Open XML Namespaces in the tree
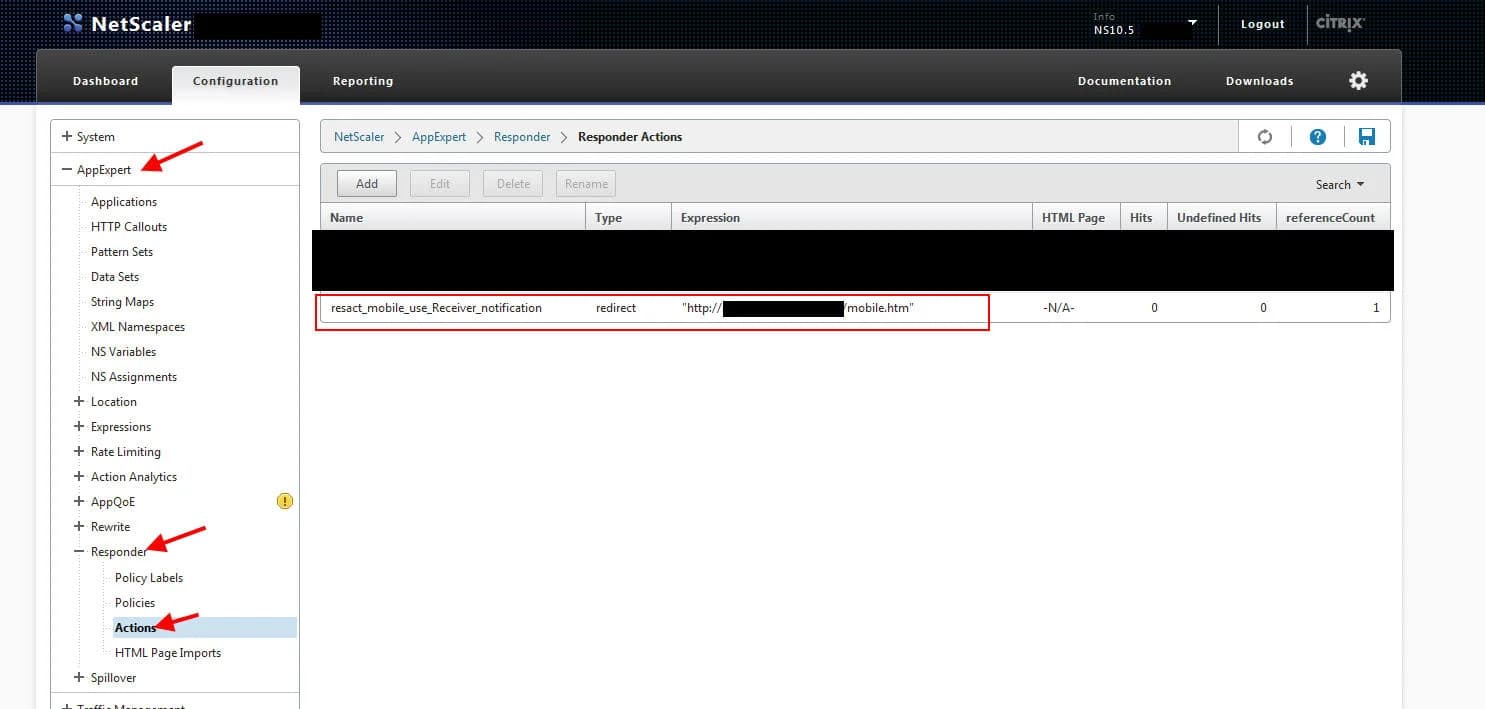Image resolution: width=1485 pixels, height=709 pixels. (138, 327)
